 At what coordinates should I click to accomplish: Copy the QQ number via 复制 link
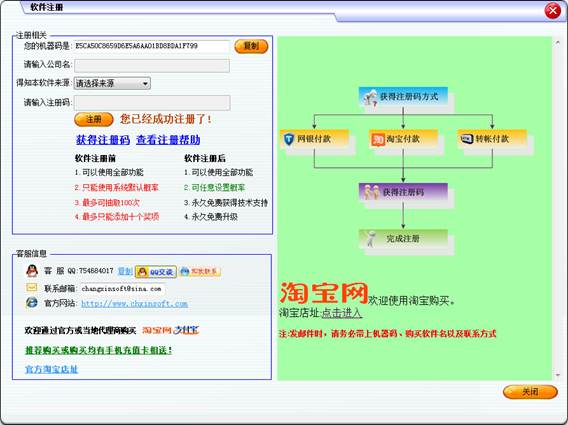(x=125, y=271)
